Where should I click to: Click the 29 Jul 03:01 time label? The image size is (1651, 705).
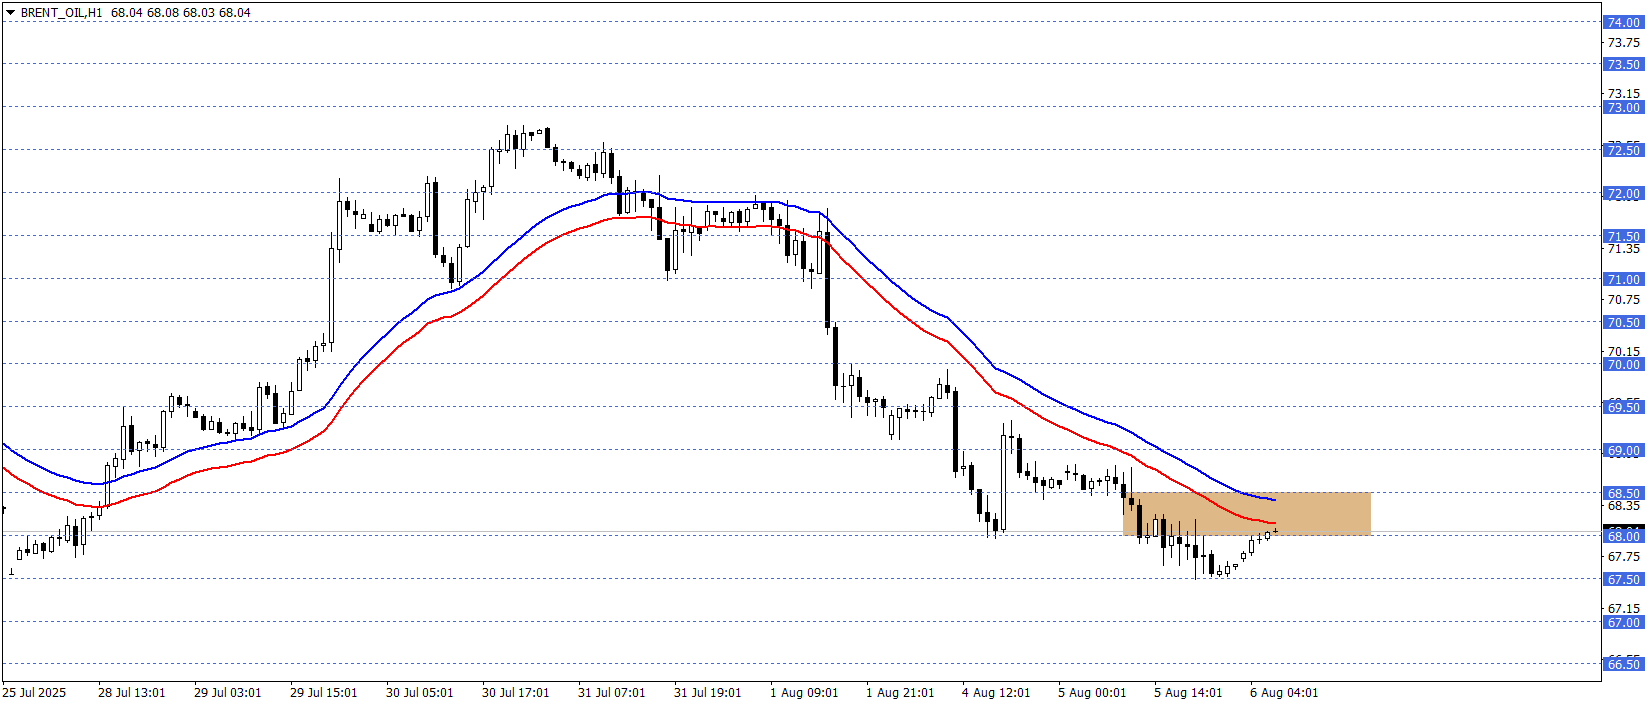coord(228,692)
